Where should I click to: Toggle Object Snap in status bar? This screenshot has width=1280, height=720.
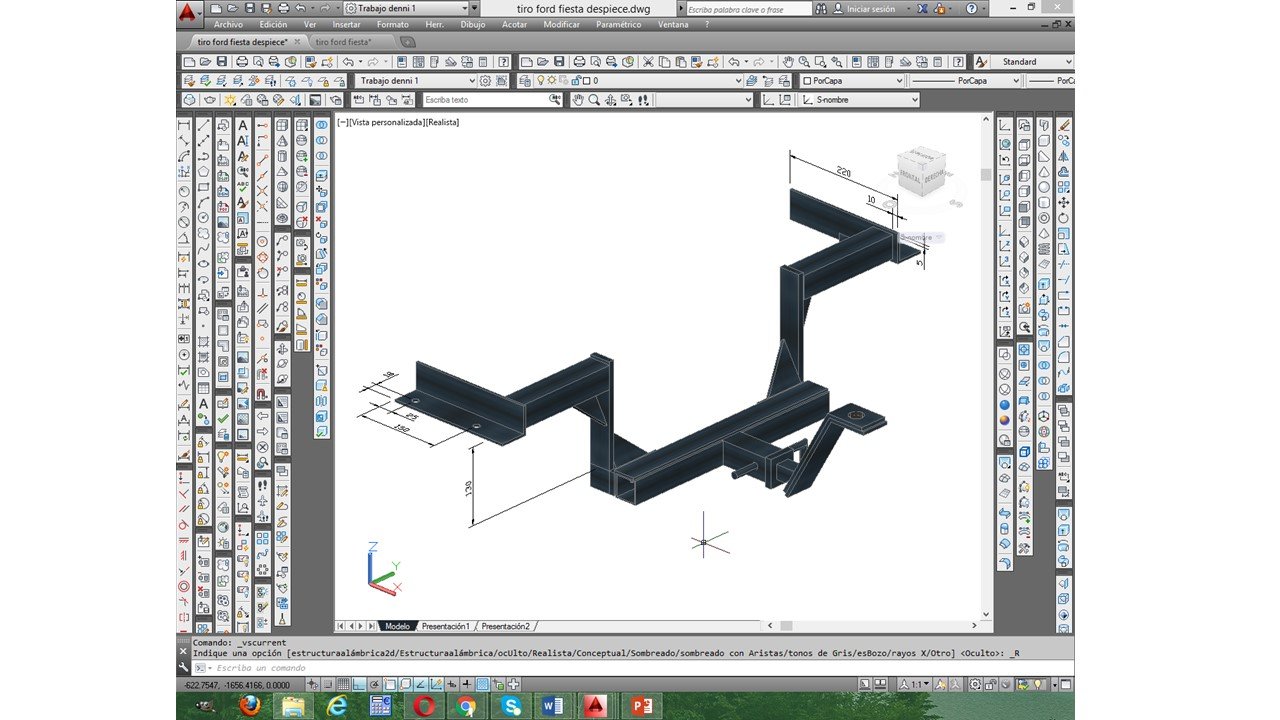pos(390,684)
